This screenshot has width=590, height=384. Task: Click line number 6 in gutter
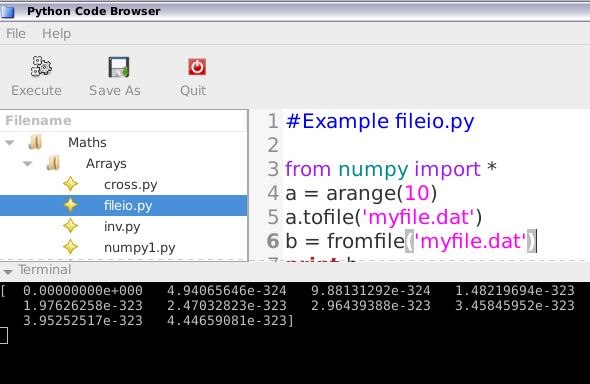point(273,241)
